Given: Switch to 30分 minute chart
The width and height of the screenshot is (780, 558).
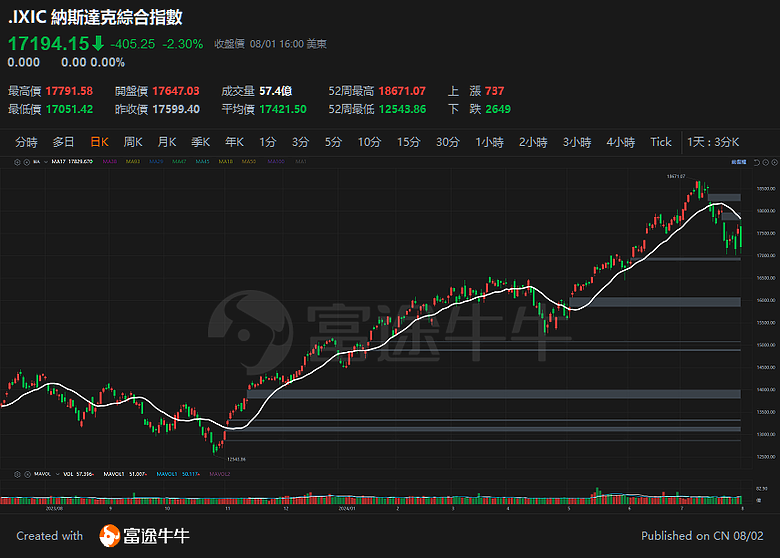Looking at the screenshot, I should click(x=448, y=142).
